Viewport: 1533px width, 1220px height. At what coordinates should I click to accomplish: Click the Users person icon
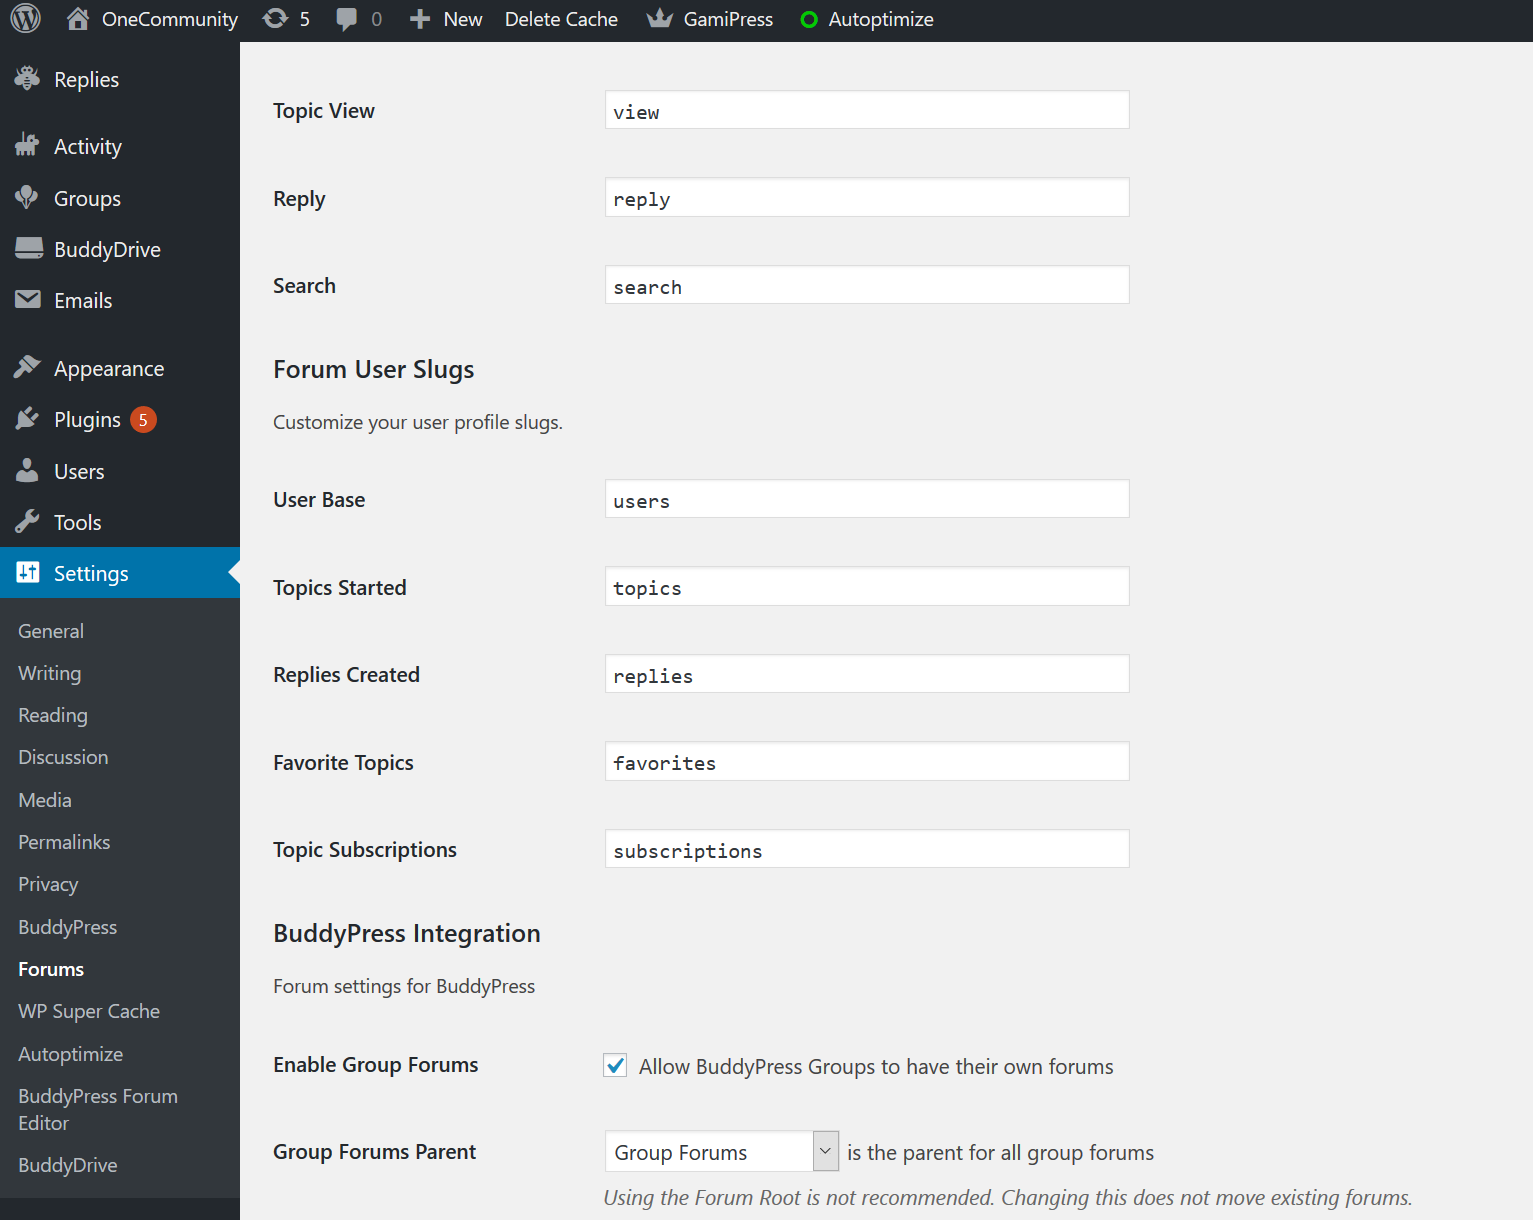coord(28,471)
